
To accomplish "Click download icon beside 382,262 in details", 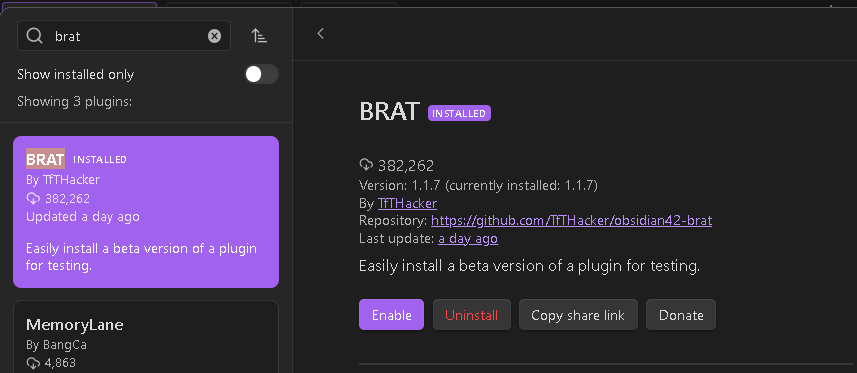I will 366,164.
